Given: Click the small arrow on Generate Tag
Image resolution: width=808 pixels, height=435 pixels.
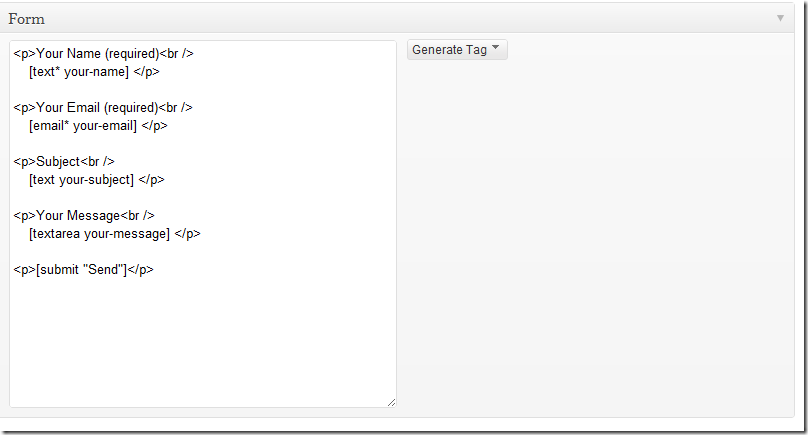Looking at the screenshot, I should [x=496, y=47].
